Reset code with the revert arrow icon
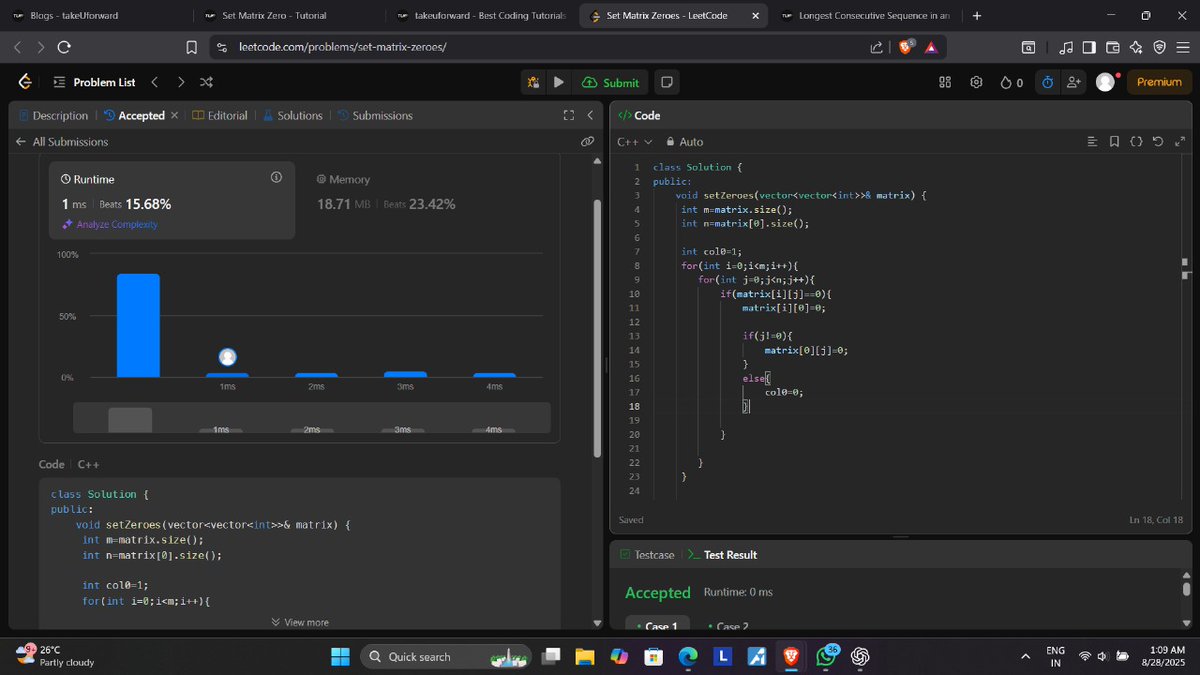The height and width of the screenshot is (675, 1200). click(x=1158, y=141)
